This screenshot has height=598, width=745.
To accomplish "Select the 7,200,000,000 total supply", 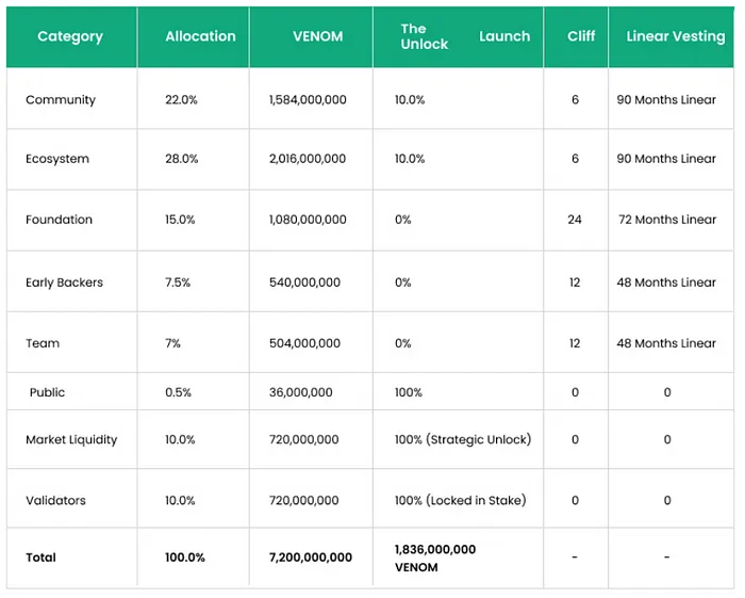I will coord(310,557).
